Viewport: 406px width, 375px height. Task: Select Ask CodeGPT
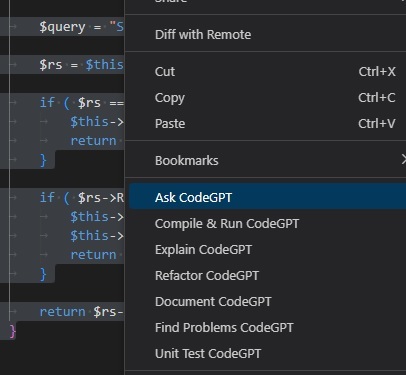(x=267, y=198)
